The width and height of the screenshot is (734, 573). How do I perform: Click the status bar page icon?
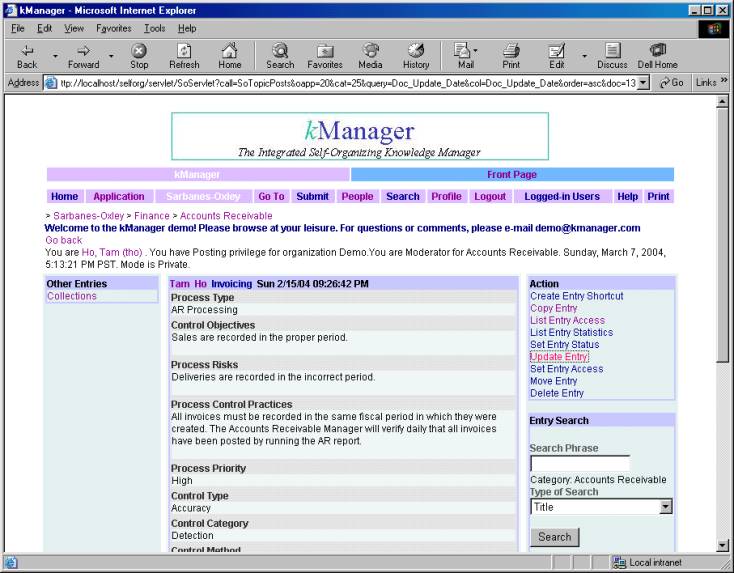coord(10,562)
